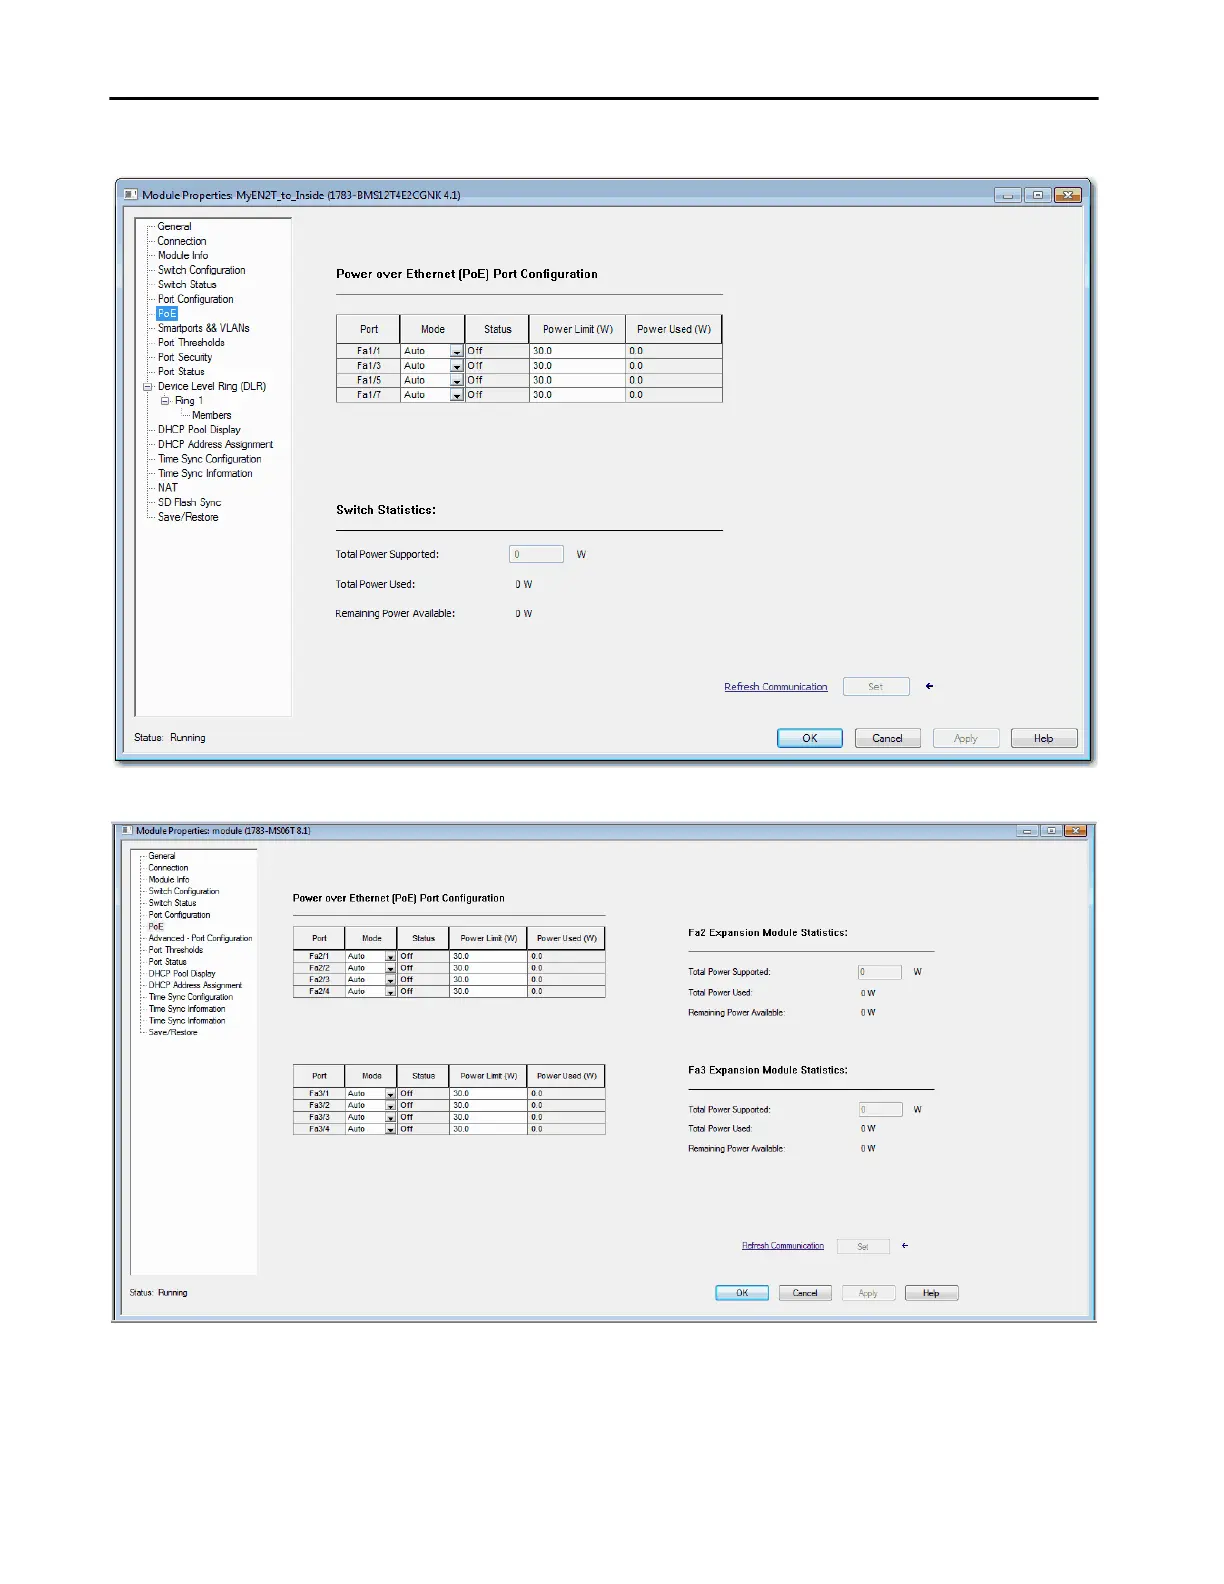Open Mode dropdown for port Fa2/1
This screenshot has width=1224, height=1584.
(x=390, y=957)
